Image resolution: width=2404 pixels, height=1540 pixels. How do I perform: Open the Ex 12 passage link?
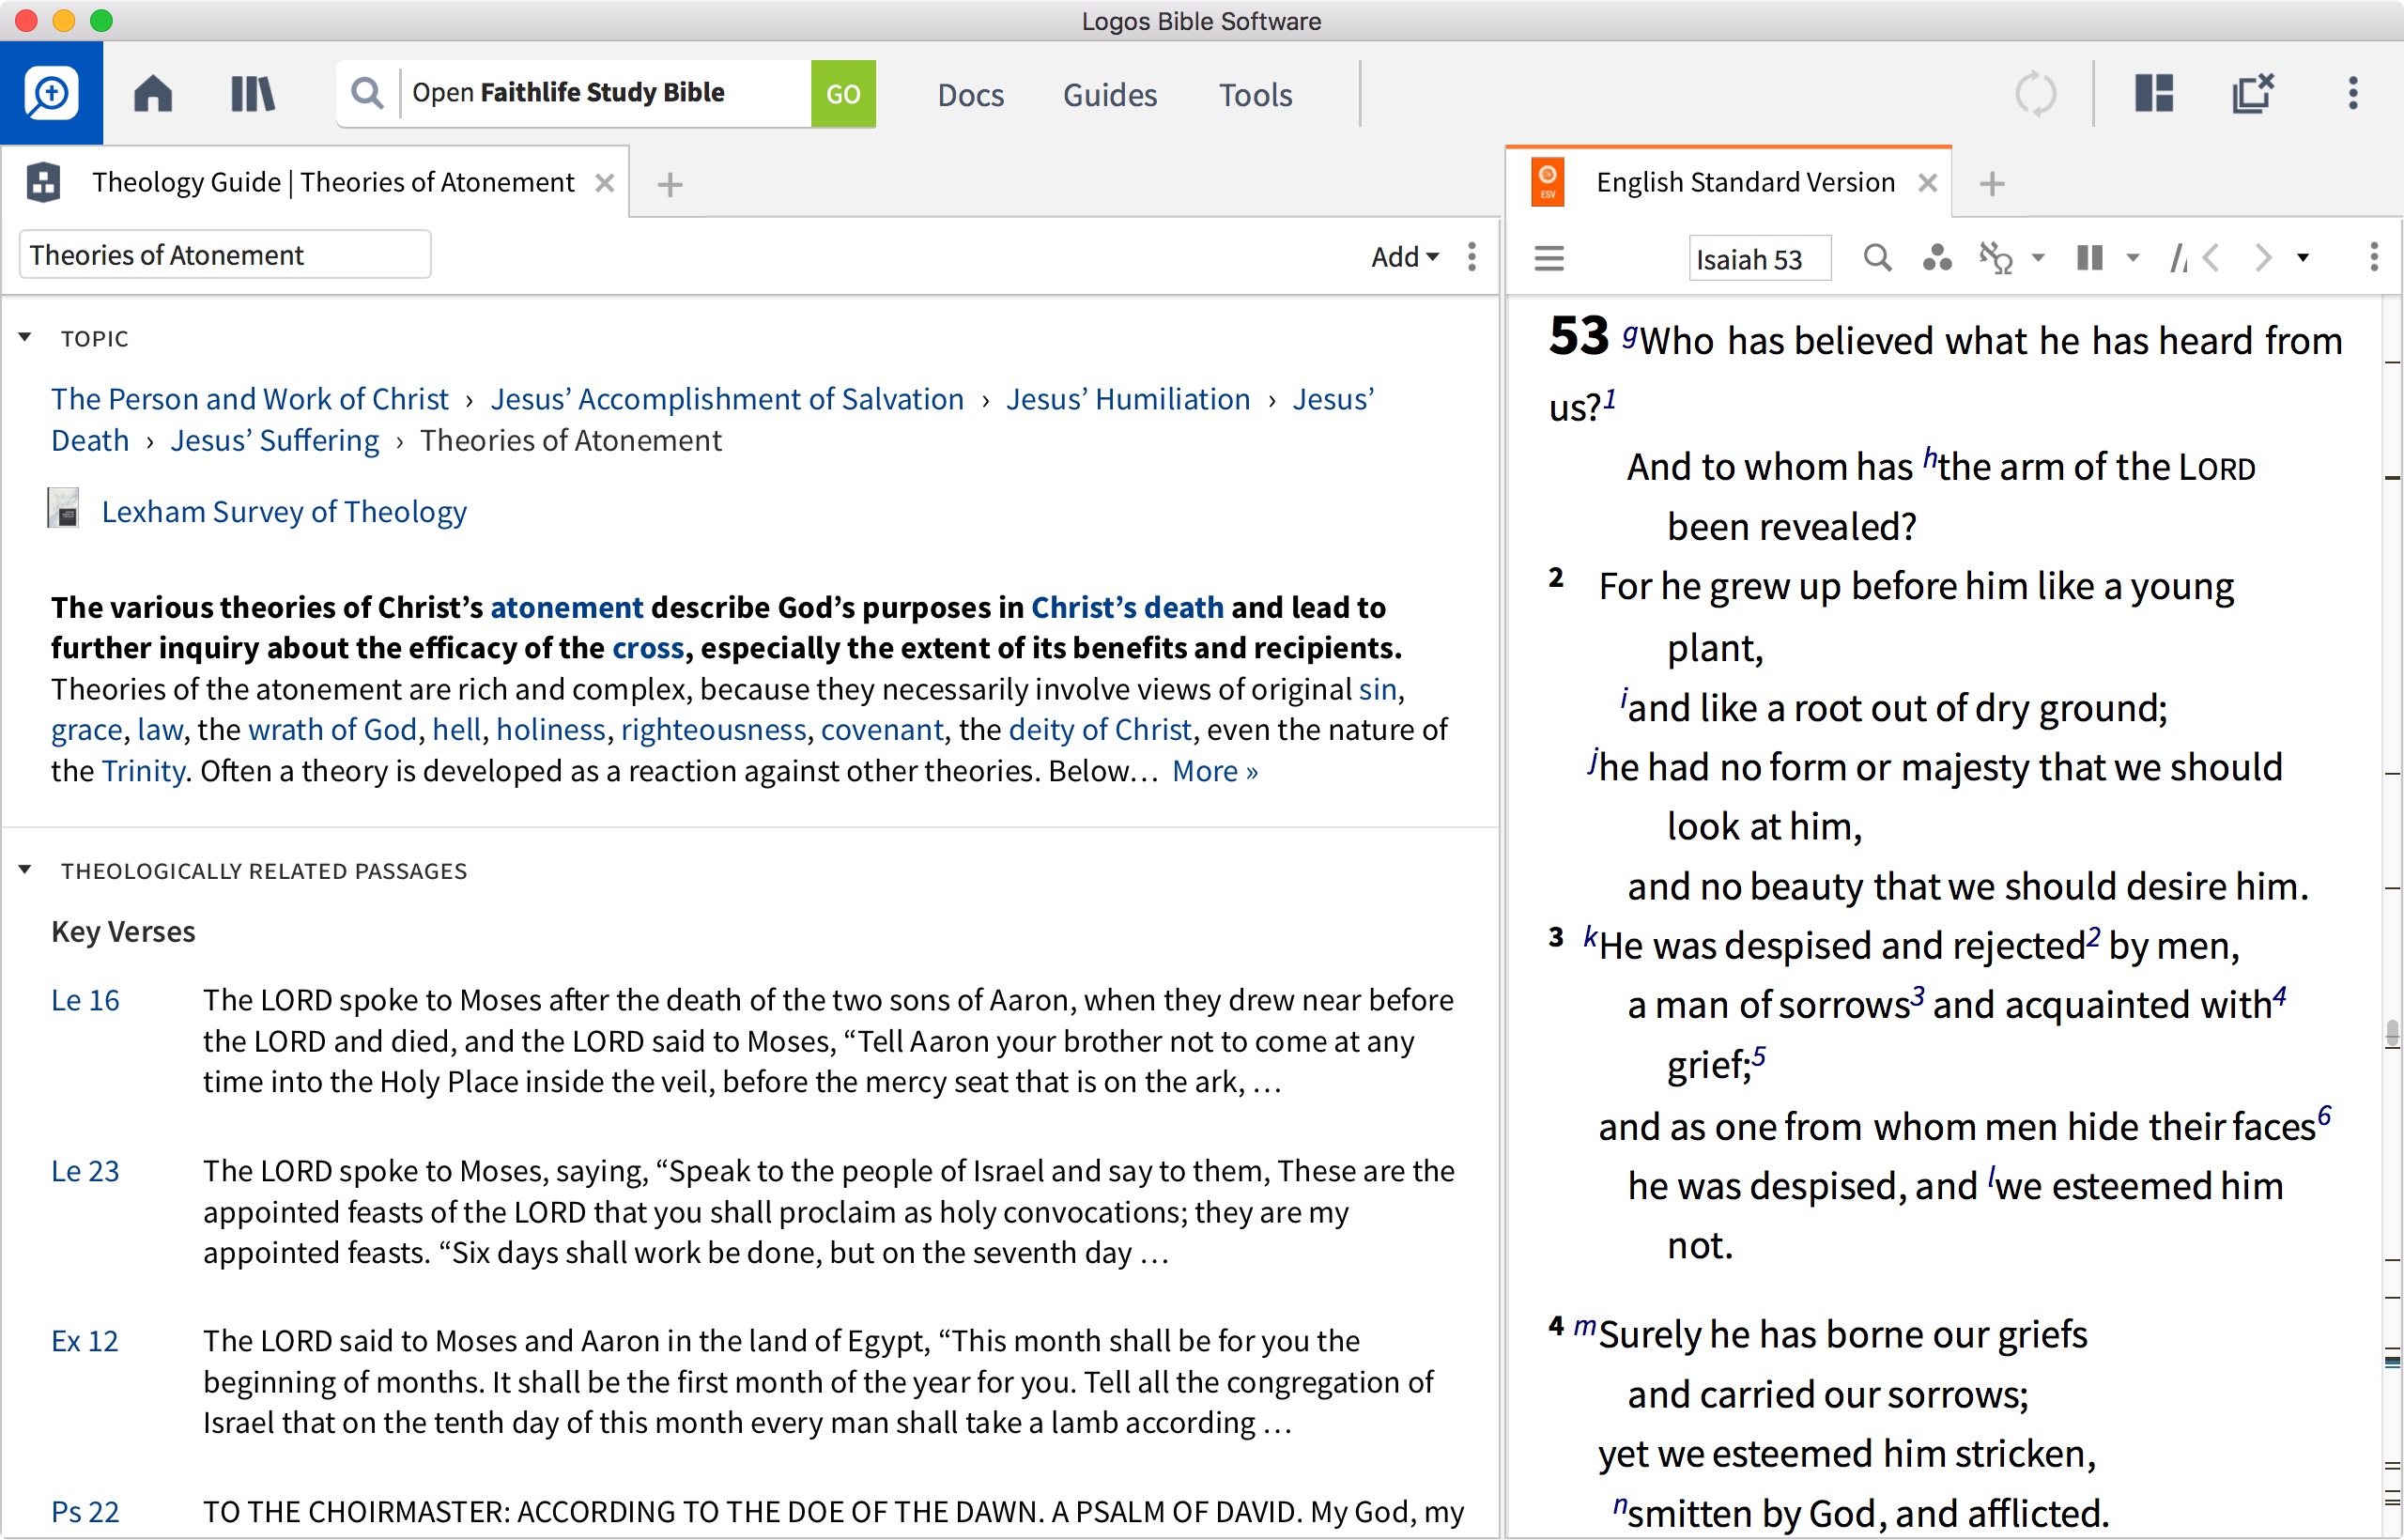point(85,1341)
